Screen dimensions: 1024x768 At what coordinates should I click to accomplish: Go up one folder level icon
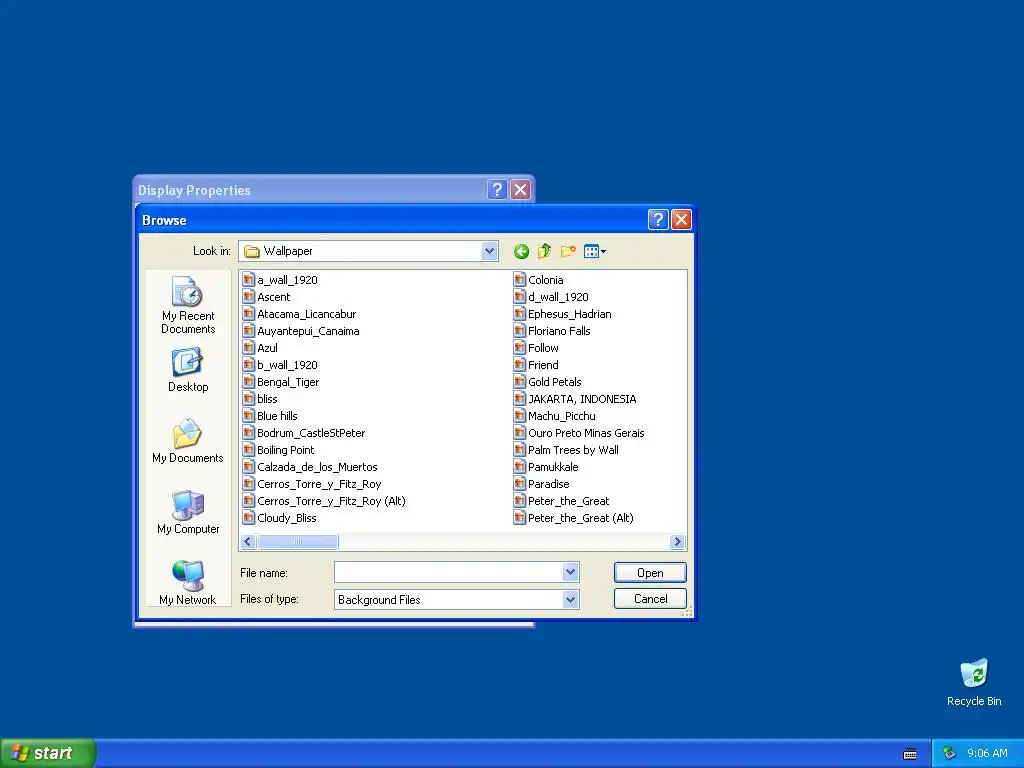[544, 251]
